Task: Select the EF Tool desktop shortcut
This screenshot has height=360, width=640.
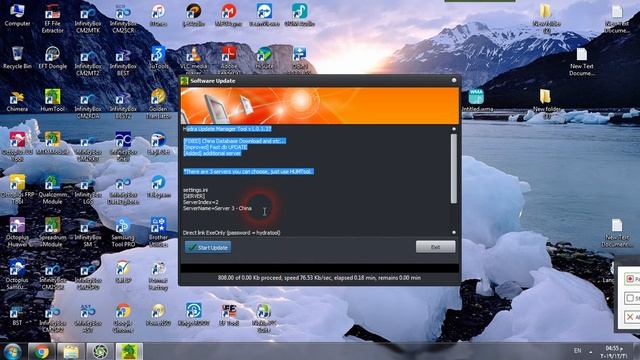Action: (229, 315)
